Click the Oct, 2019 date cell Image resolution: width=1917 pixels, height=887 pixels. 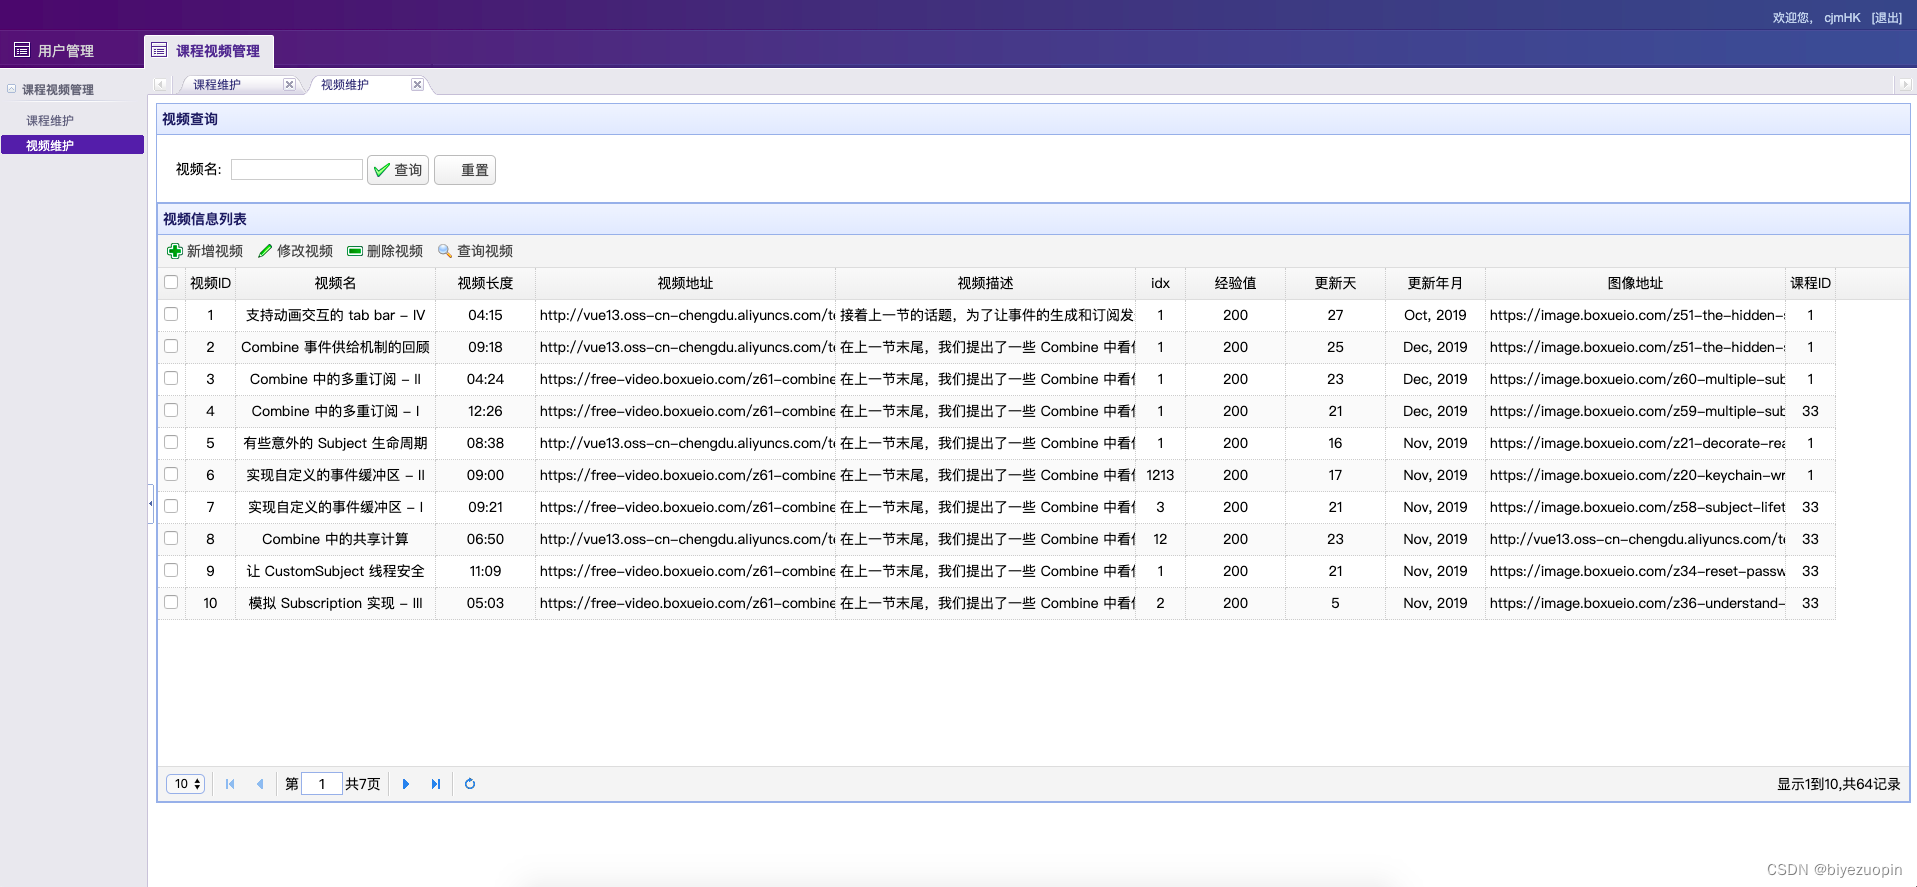(x=1435, y=315)
